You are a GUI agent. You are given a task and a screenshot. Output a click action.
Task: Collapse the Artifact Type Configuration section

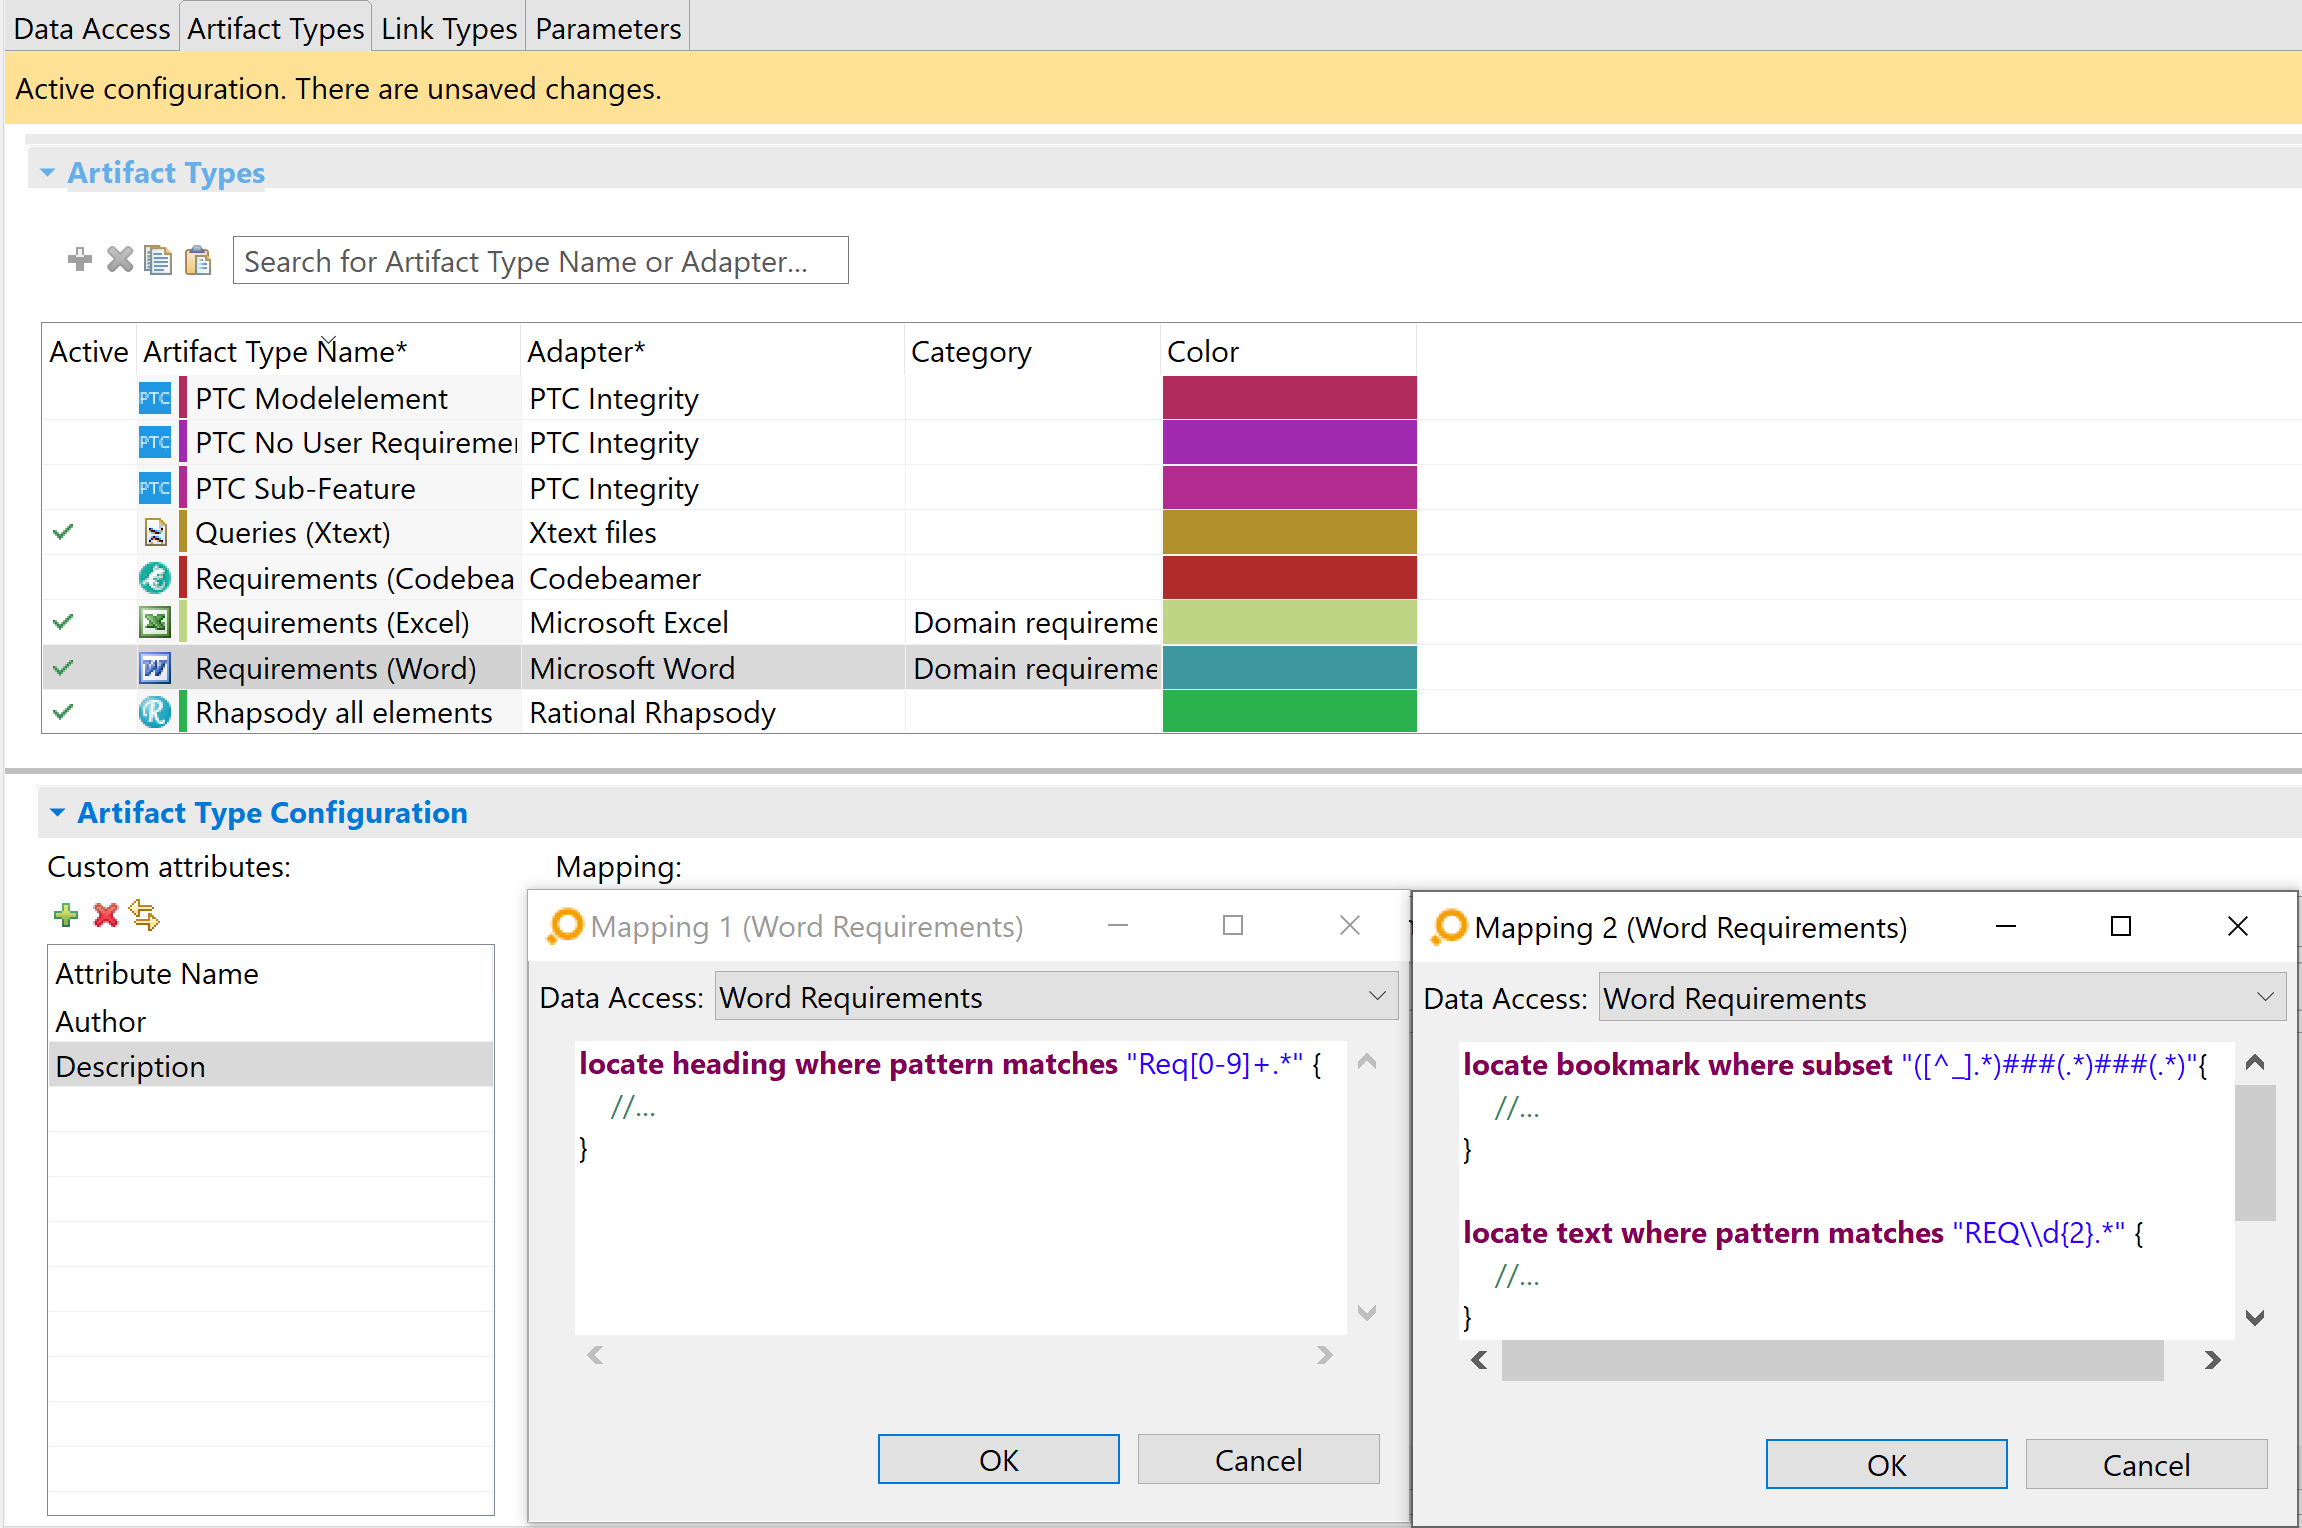[57, 813]
